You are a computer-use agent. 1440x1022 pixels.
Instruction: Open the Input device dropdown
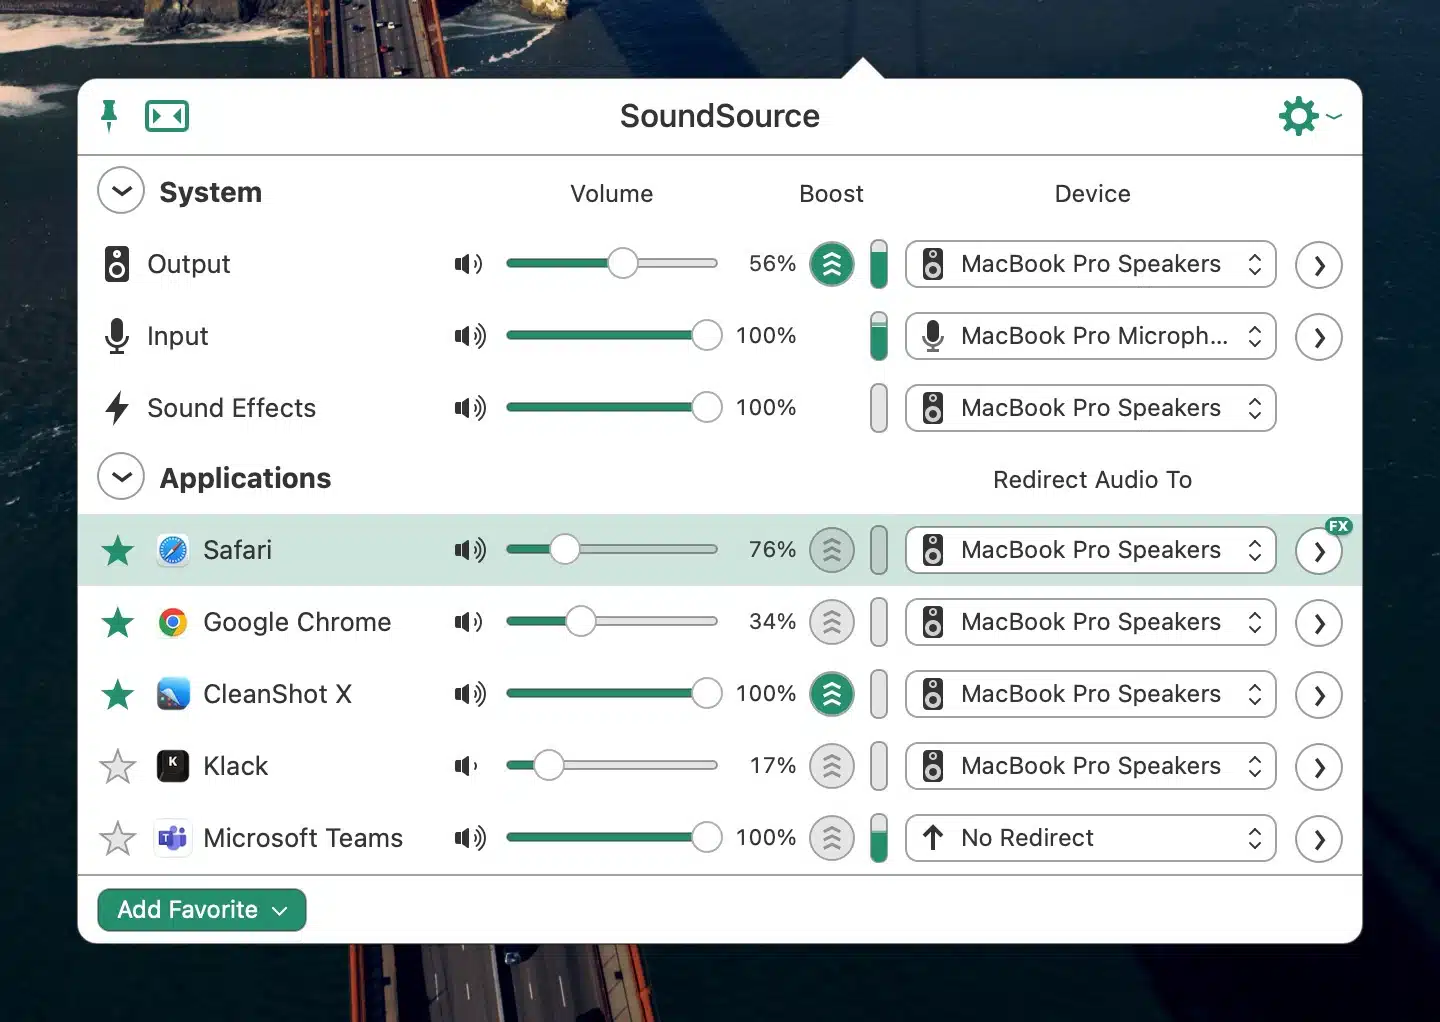pos(1090,337)
